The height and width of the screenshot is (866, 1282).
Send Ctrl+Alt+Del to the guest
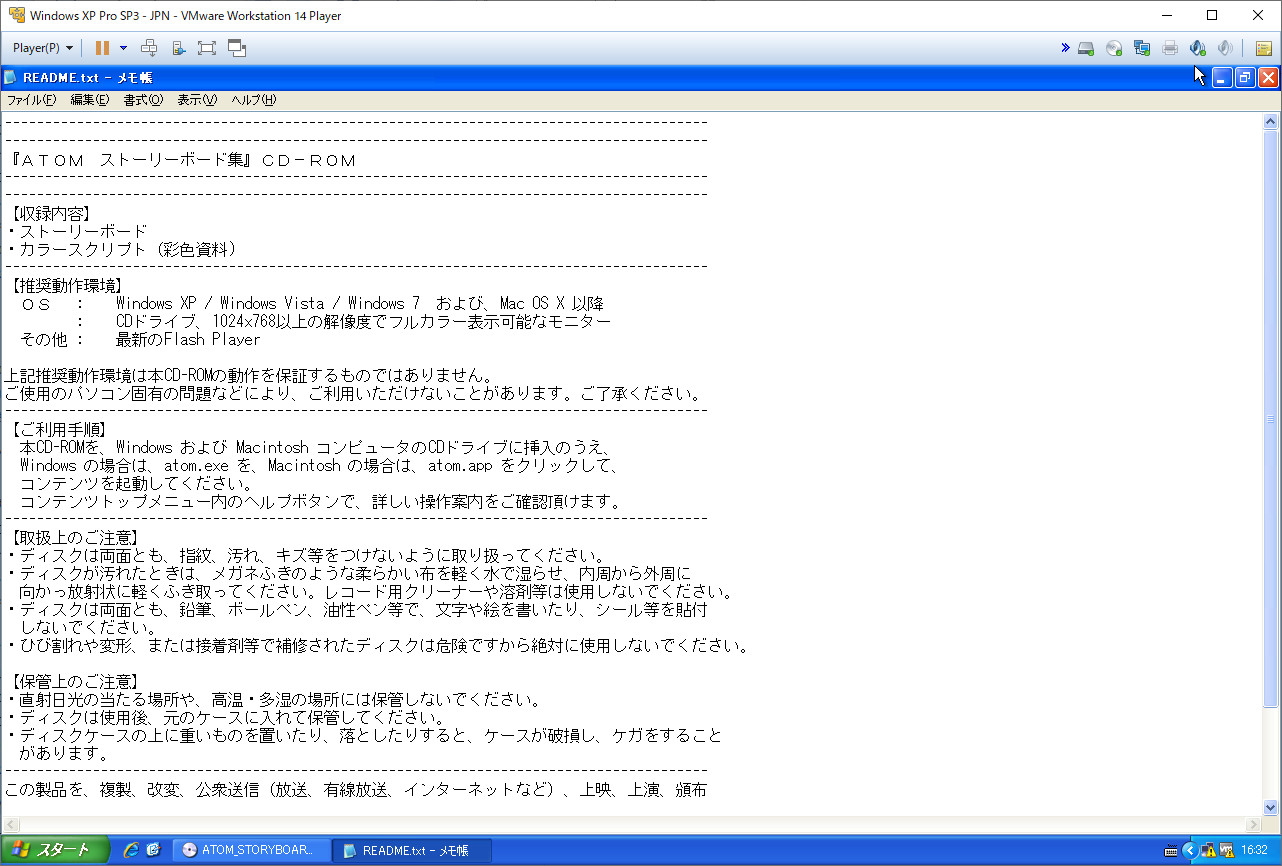[x=149, y=48]
